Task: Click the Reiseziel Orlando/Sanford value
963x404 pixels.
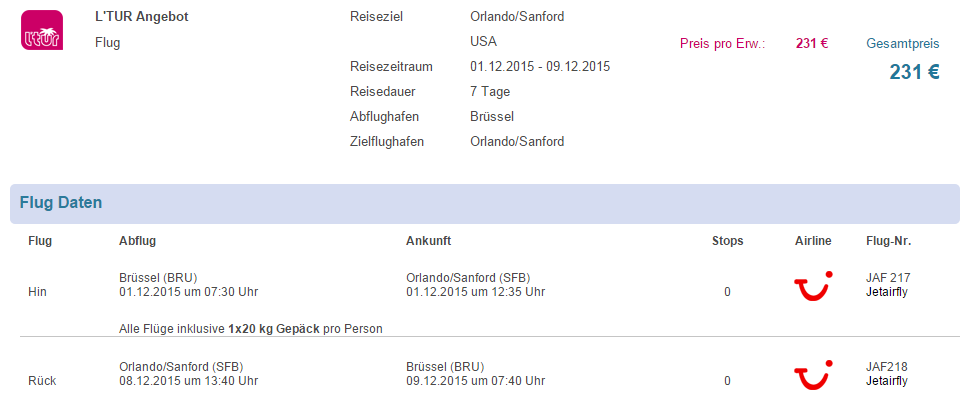Action: point(517,17)
